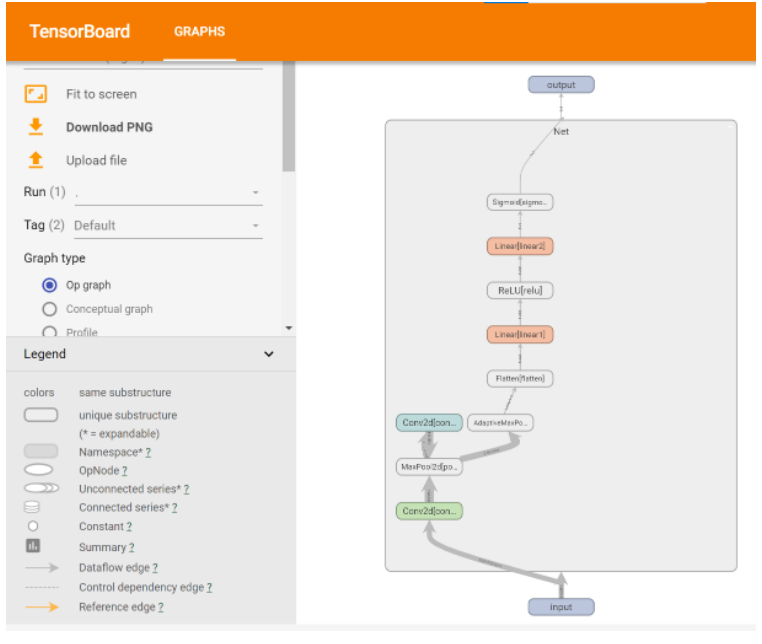Screen dimensions: 762x644
Task: Select the input node in graph
Action: (561, 607)
